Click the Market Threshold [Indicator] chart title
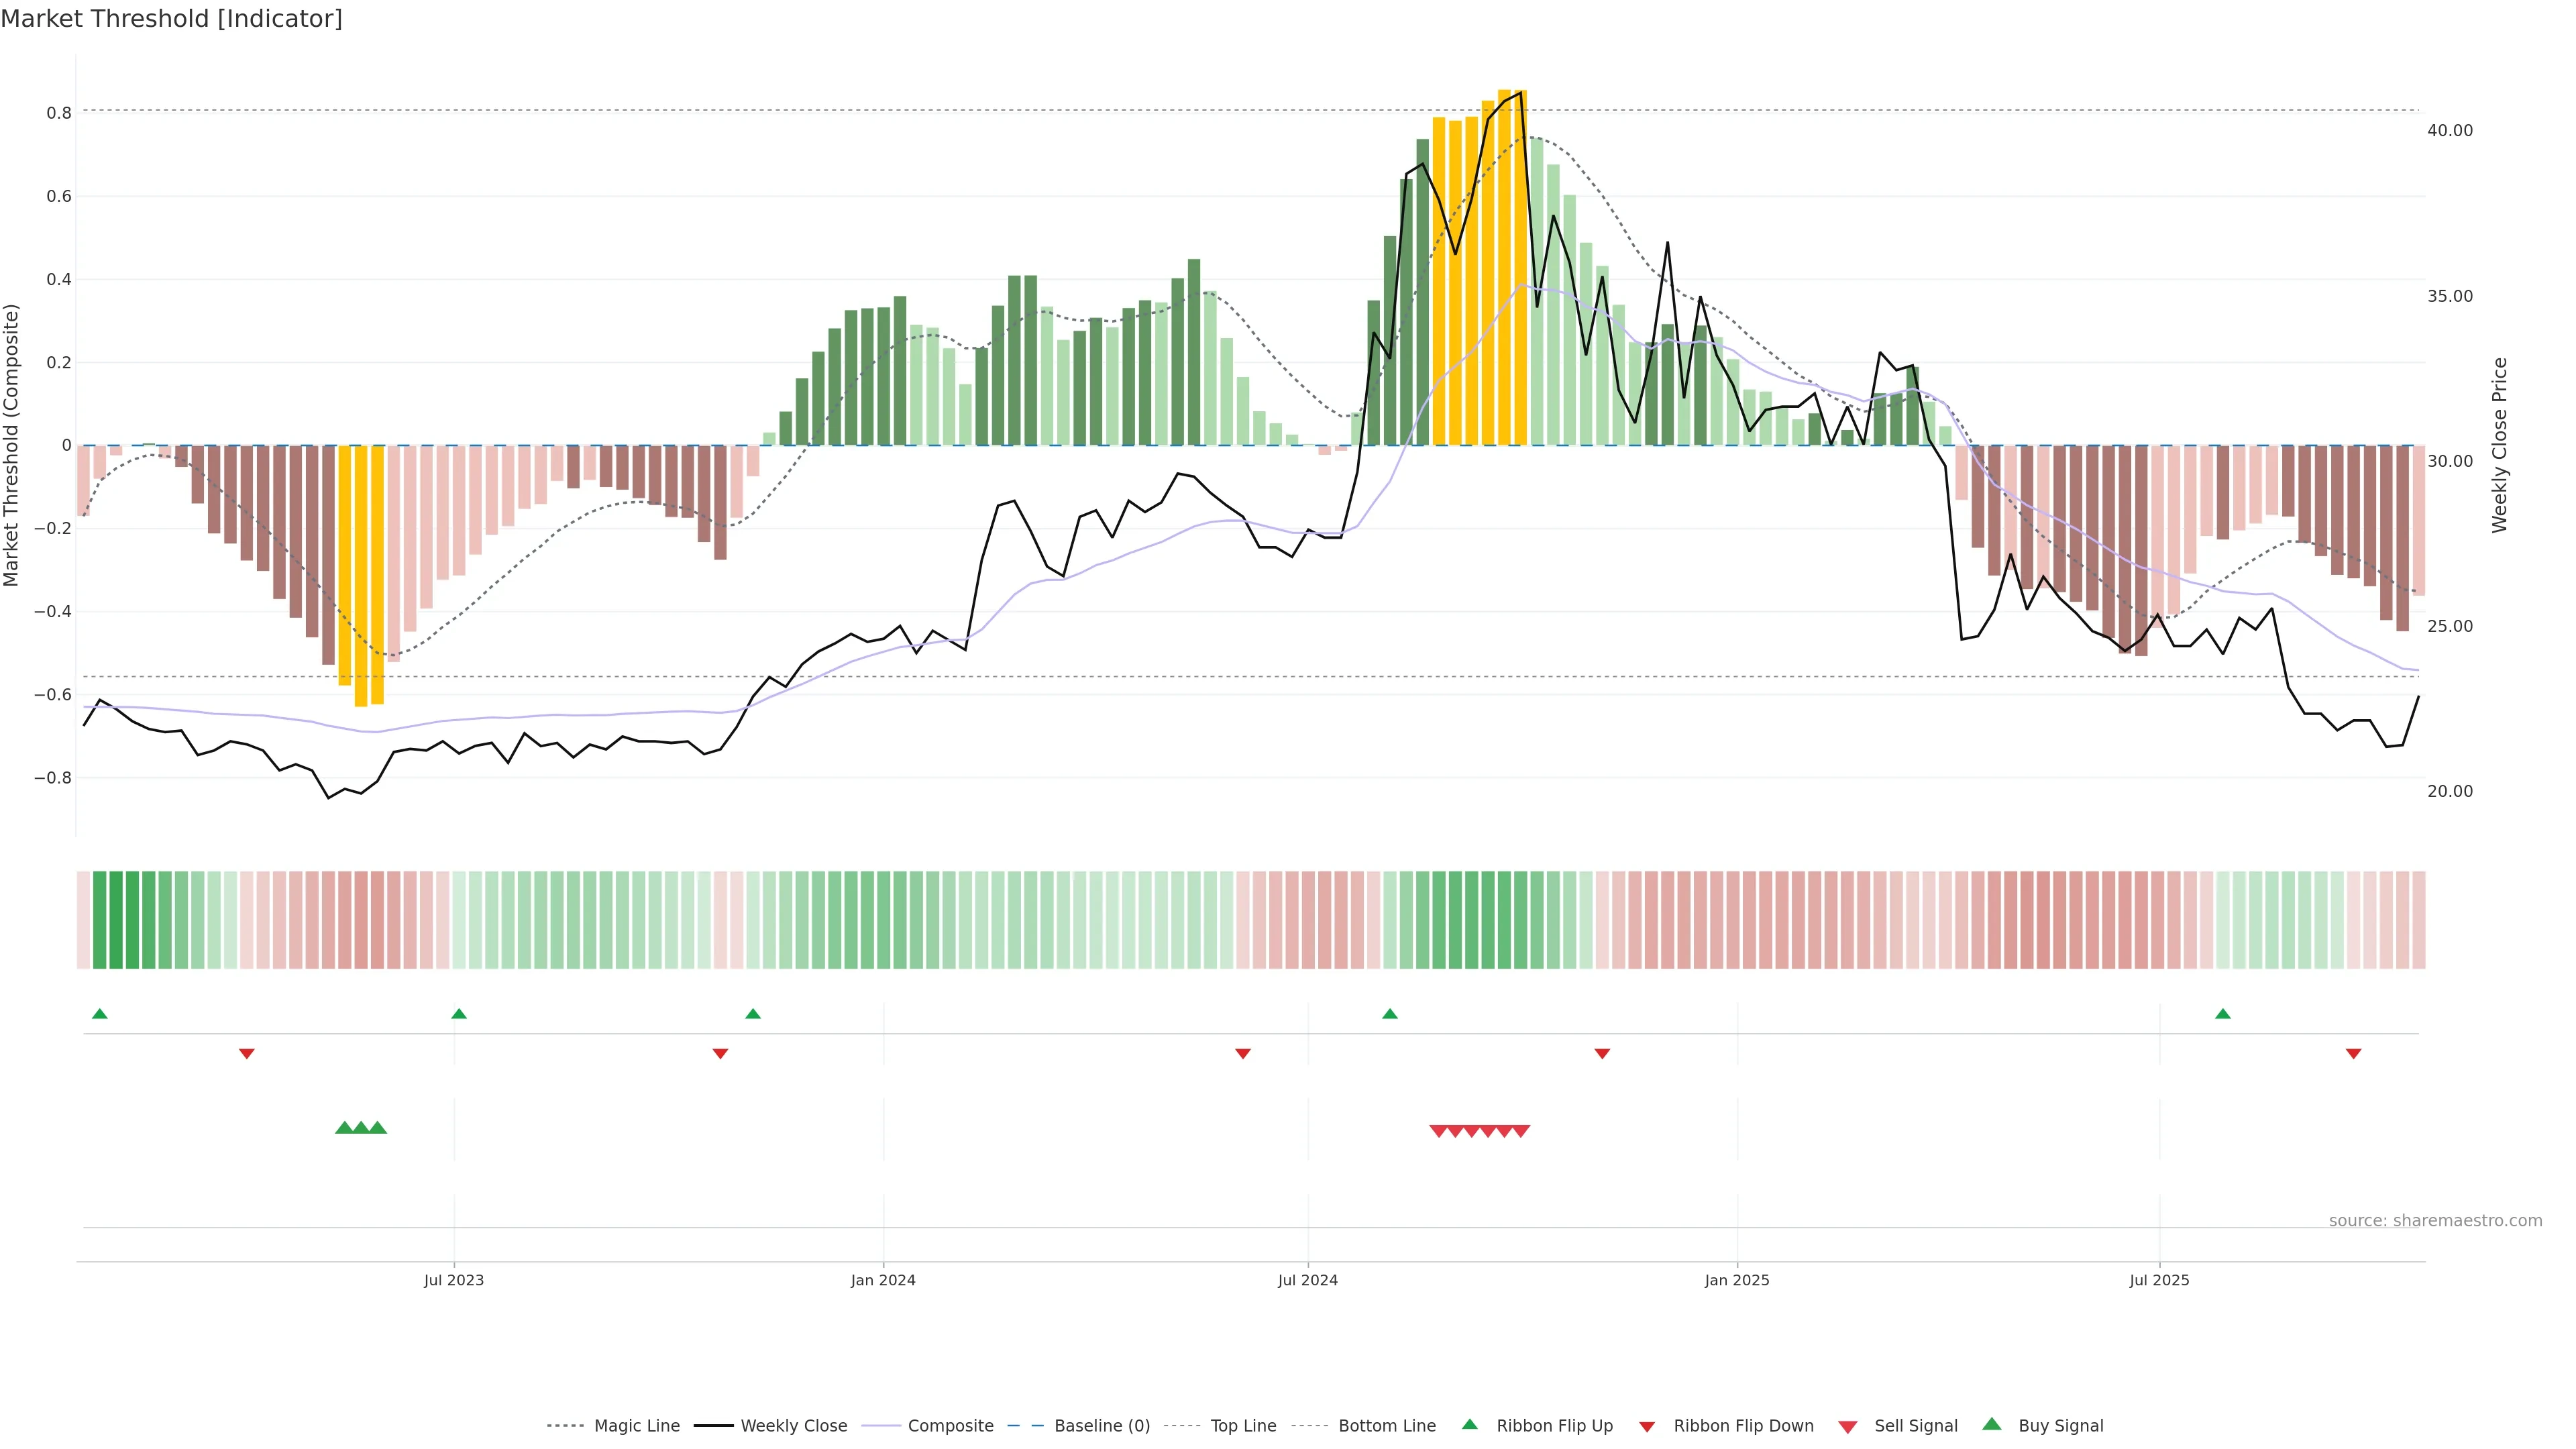 pos(171,19)
